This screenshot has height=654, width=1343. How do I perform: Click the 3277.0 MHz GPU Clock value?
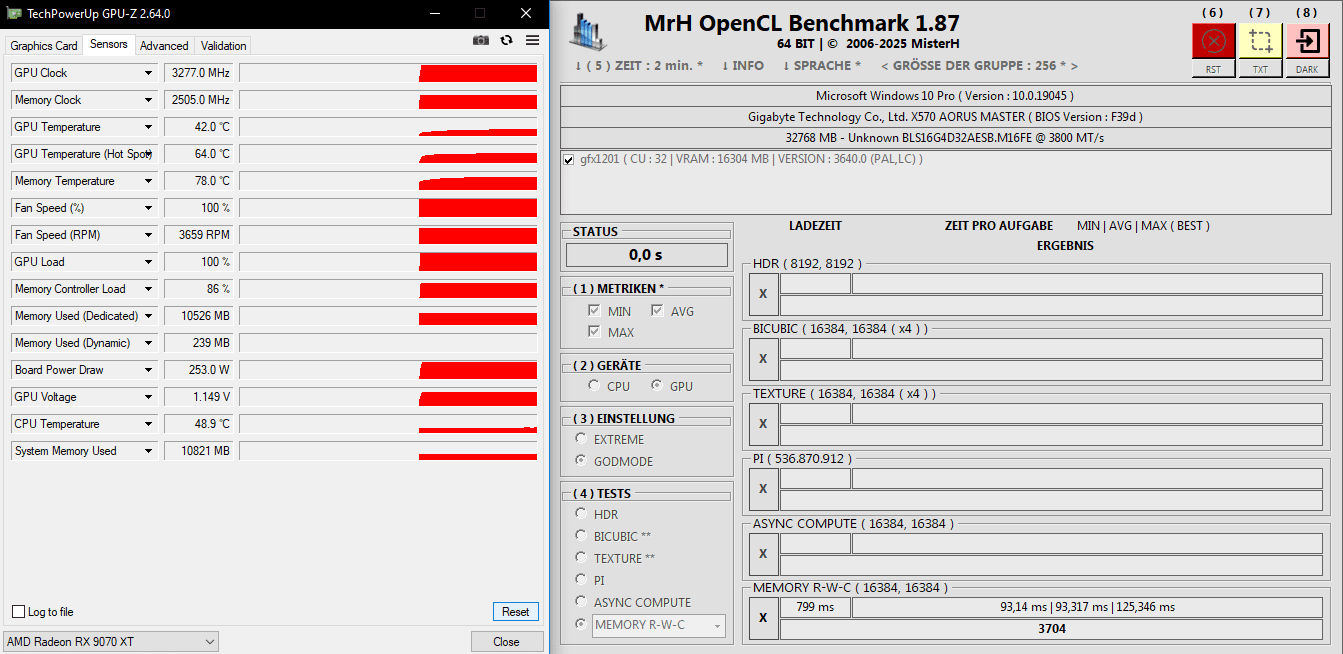[x=198, y=73]
